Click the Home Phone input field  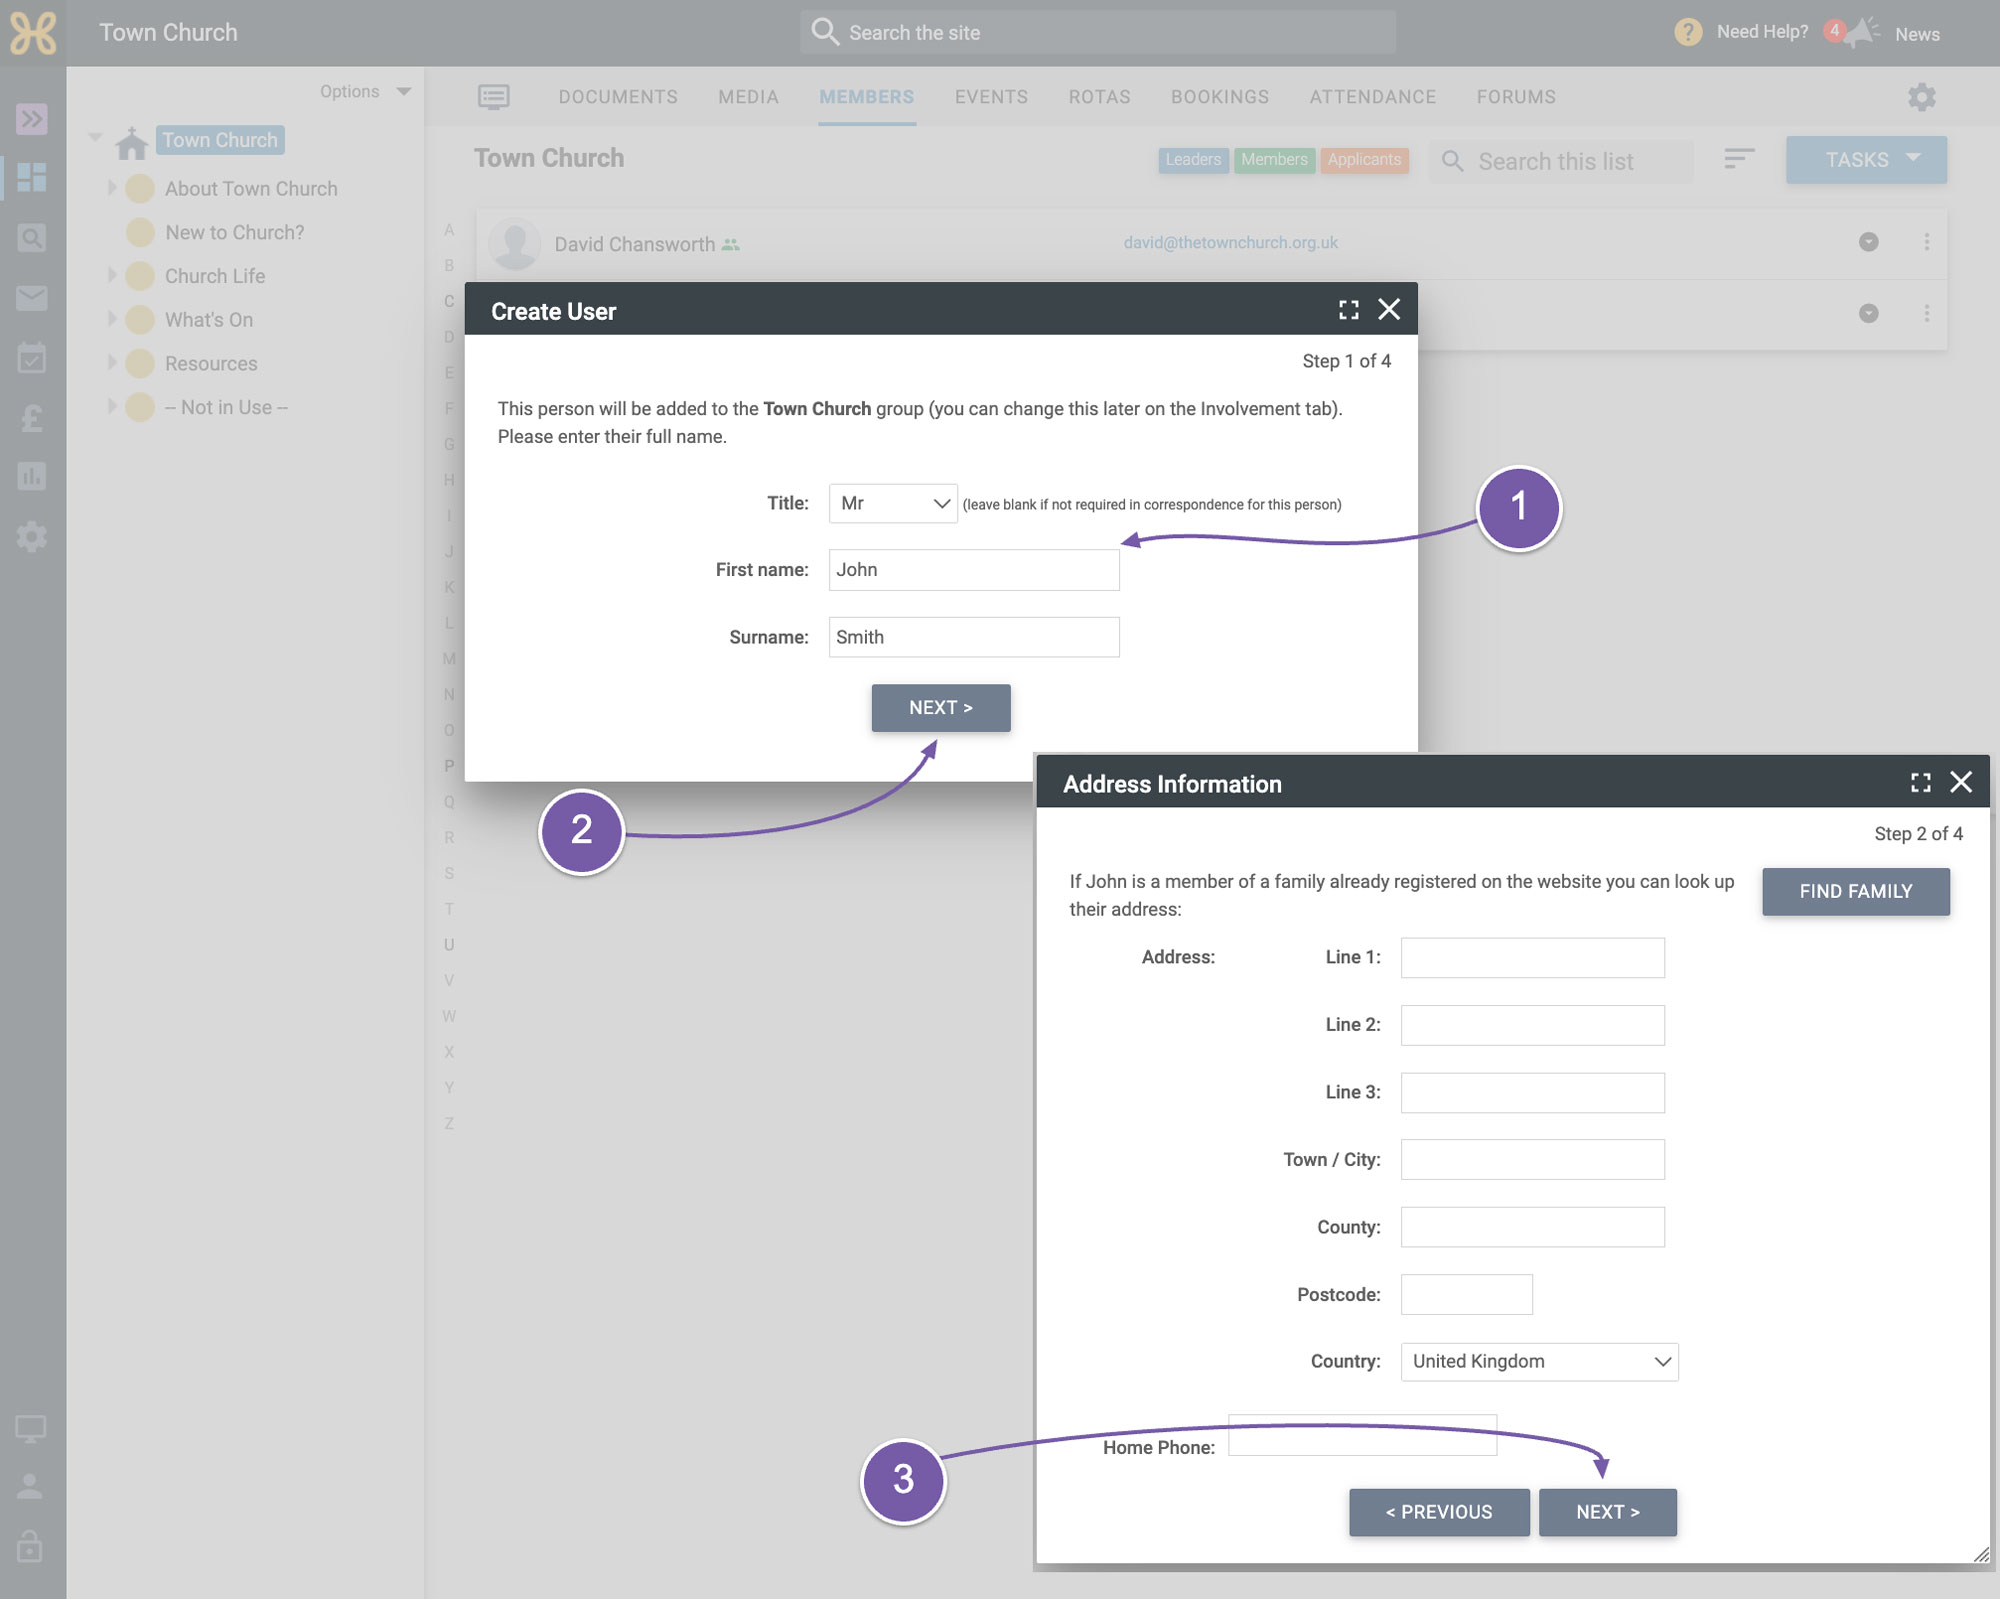(1362, 1436)
